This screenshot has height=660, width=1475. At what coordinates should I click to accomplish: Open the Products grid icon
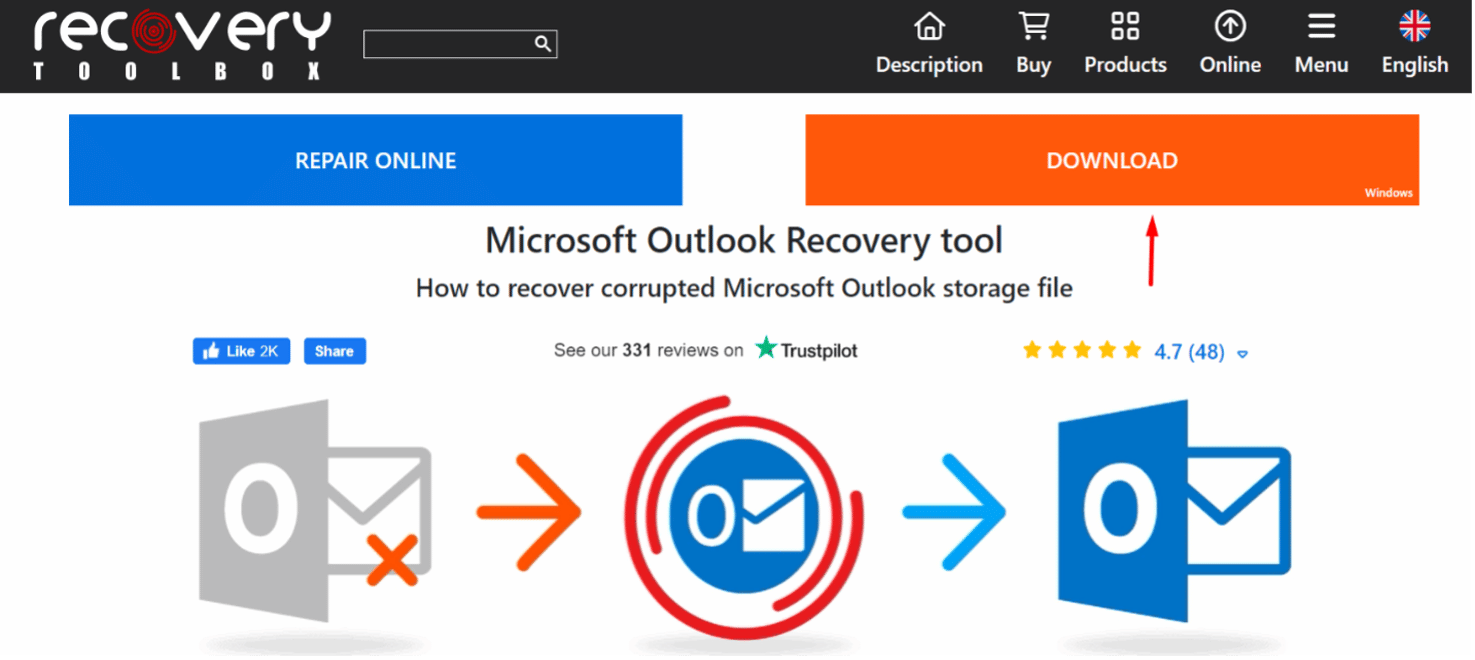click(1125, 27)
